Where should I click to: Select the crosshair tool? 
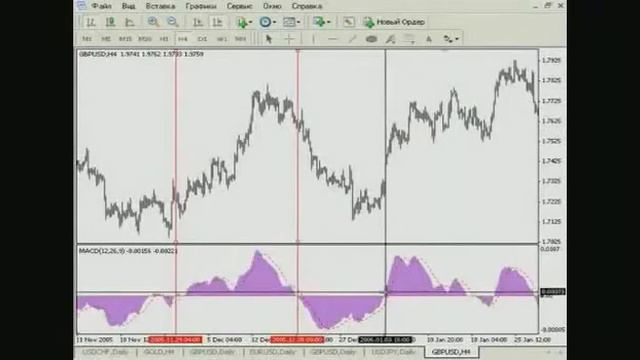289,39
